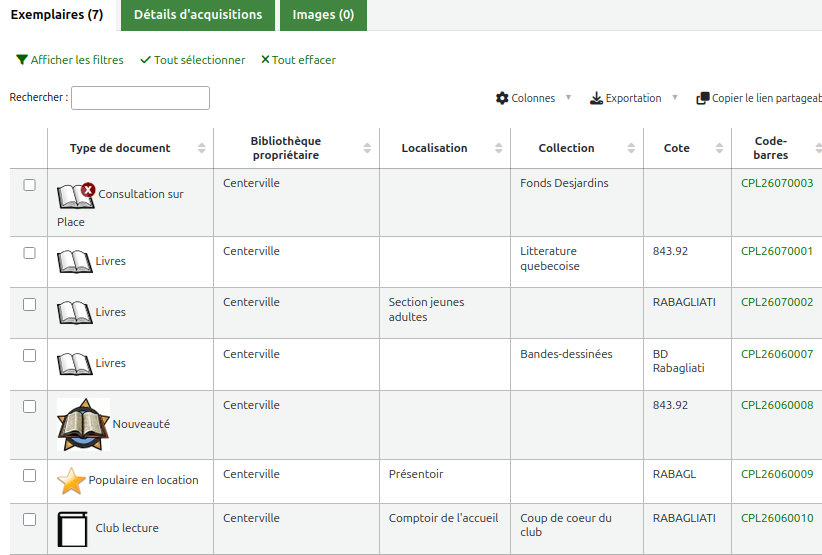Screen dimensions: 822x555
Task: Click the copy icon for shareable link
Action: pos(702,98)
